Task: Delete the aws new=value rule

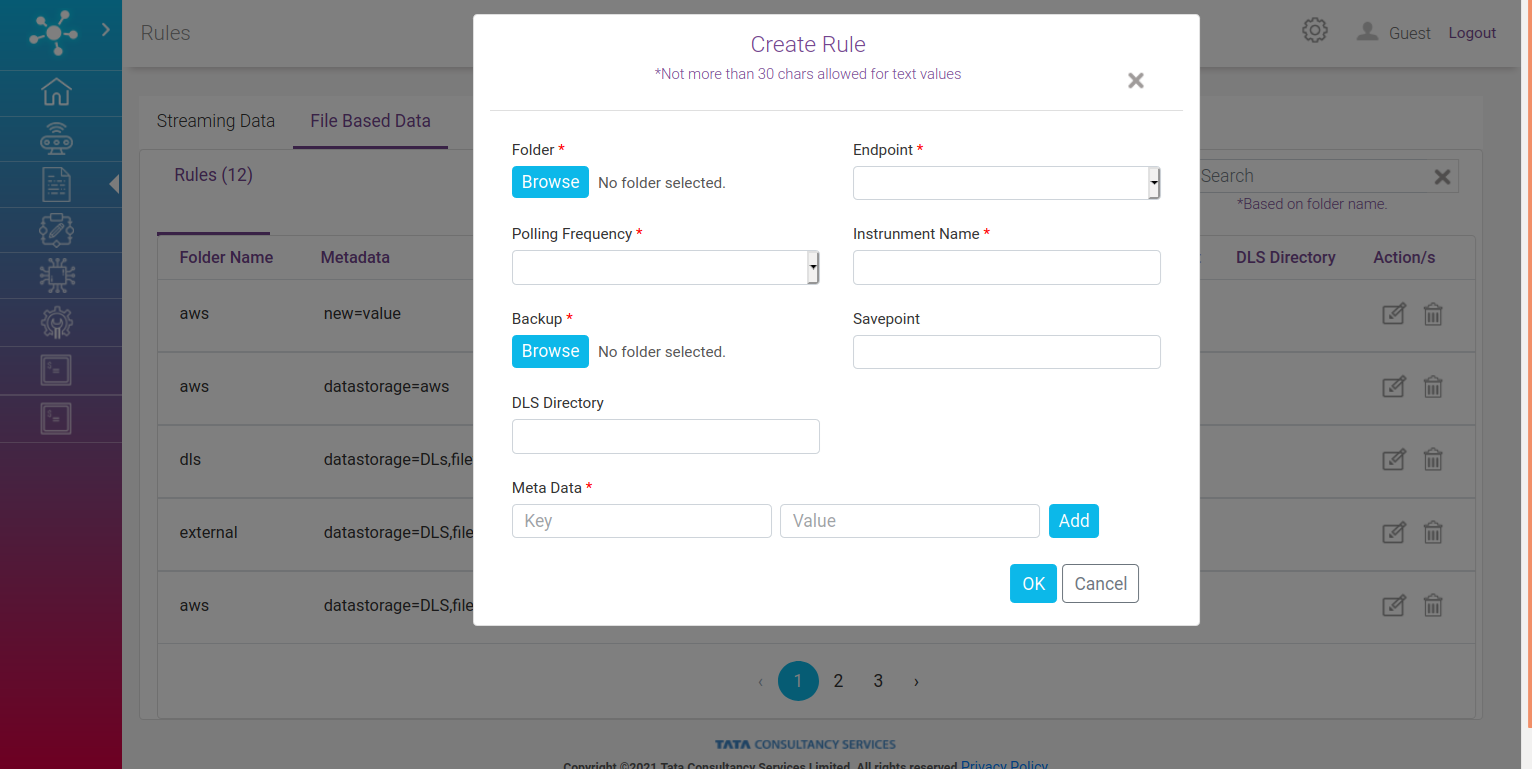Action: (x=1433, y=314)
